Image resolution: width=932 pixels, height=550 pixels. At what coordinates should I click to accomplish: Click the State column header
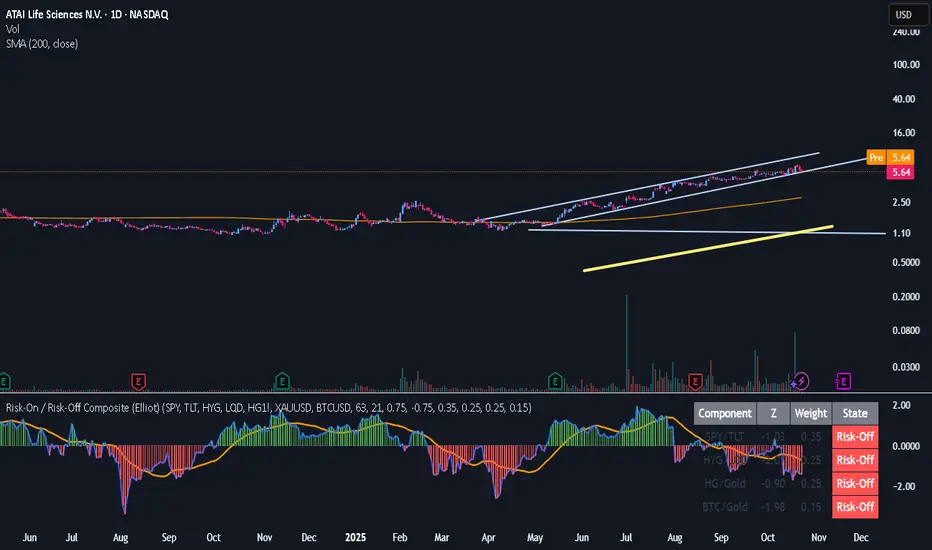click(855, 413)
